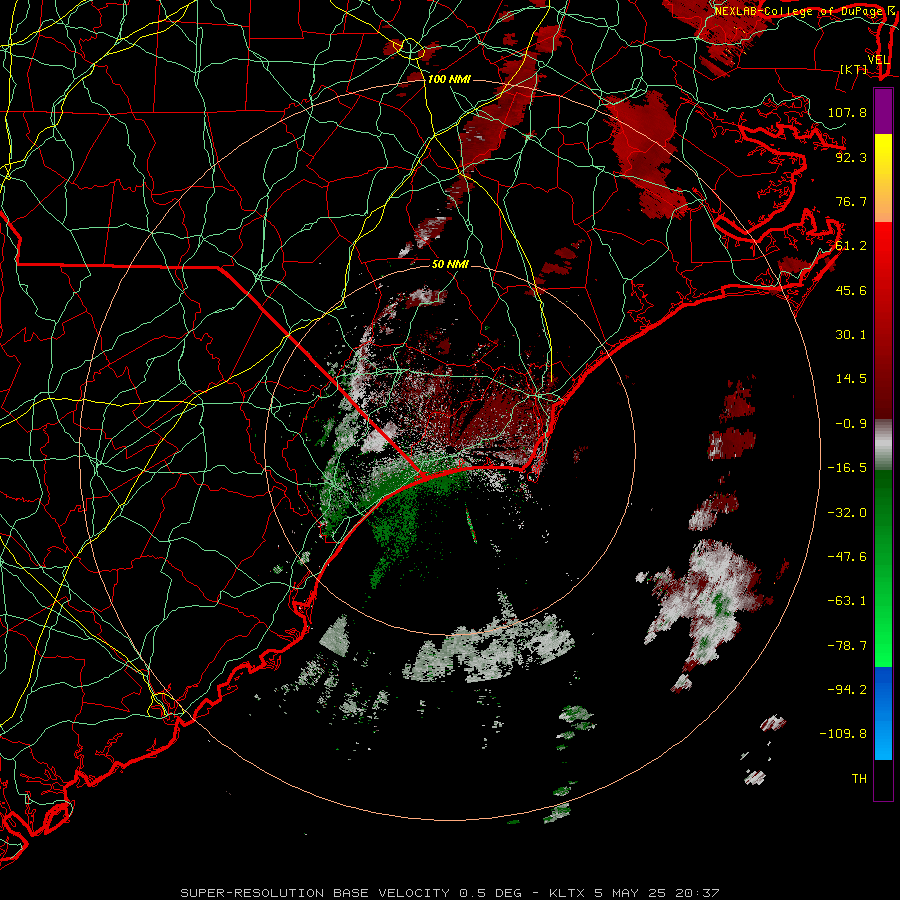Click the 50 NMI range ring label

[x=451, y=264]
